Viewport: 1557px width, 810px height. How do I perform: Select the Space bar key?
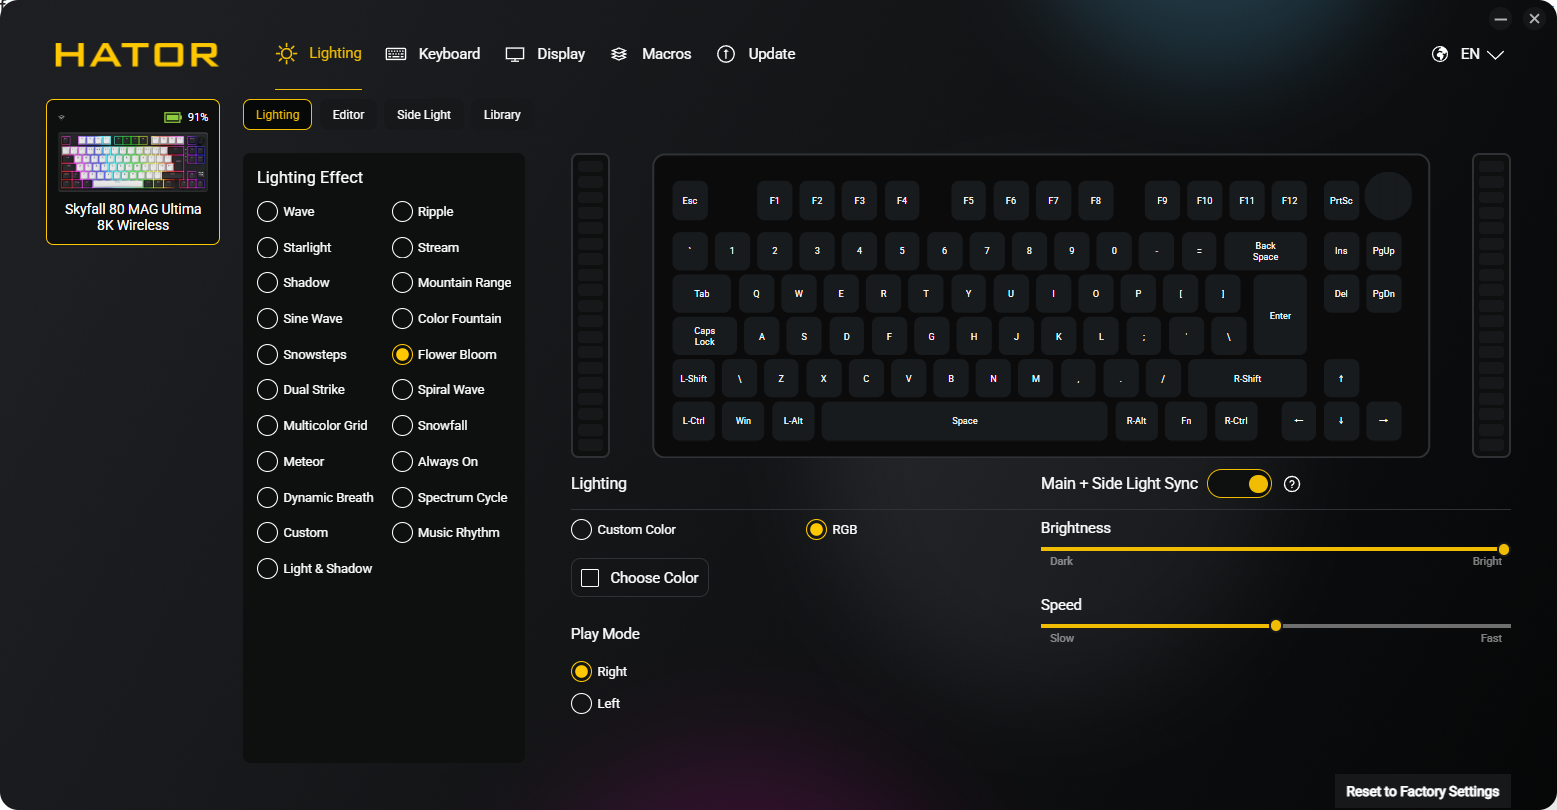coord(965,421)
